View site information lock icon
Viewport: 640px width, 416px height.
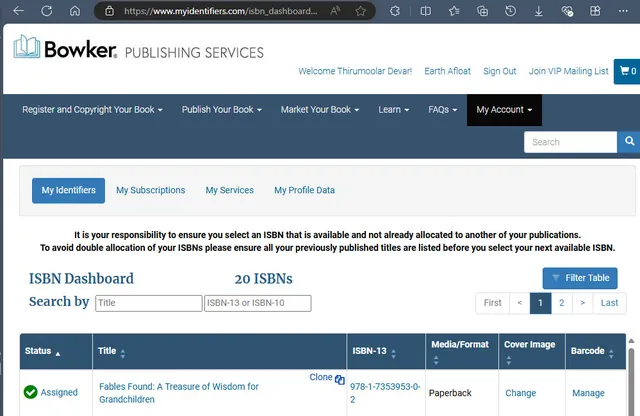109,11
